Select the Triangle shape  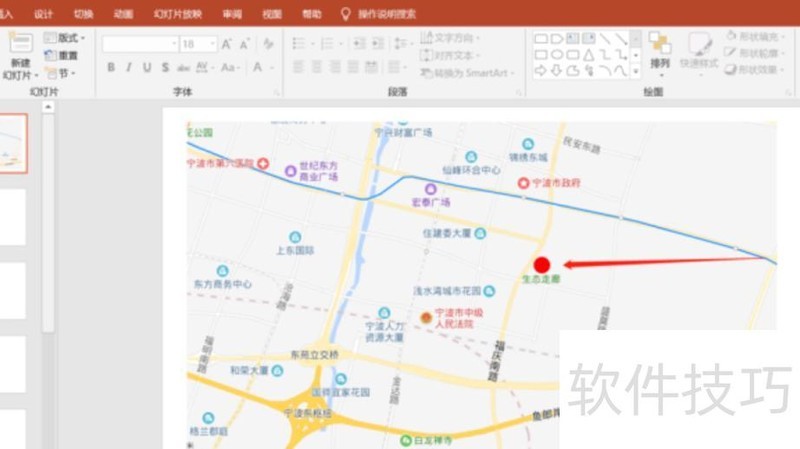(x=589, y=55)
